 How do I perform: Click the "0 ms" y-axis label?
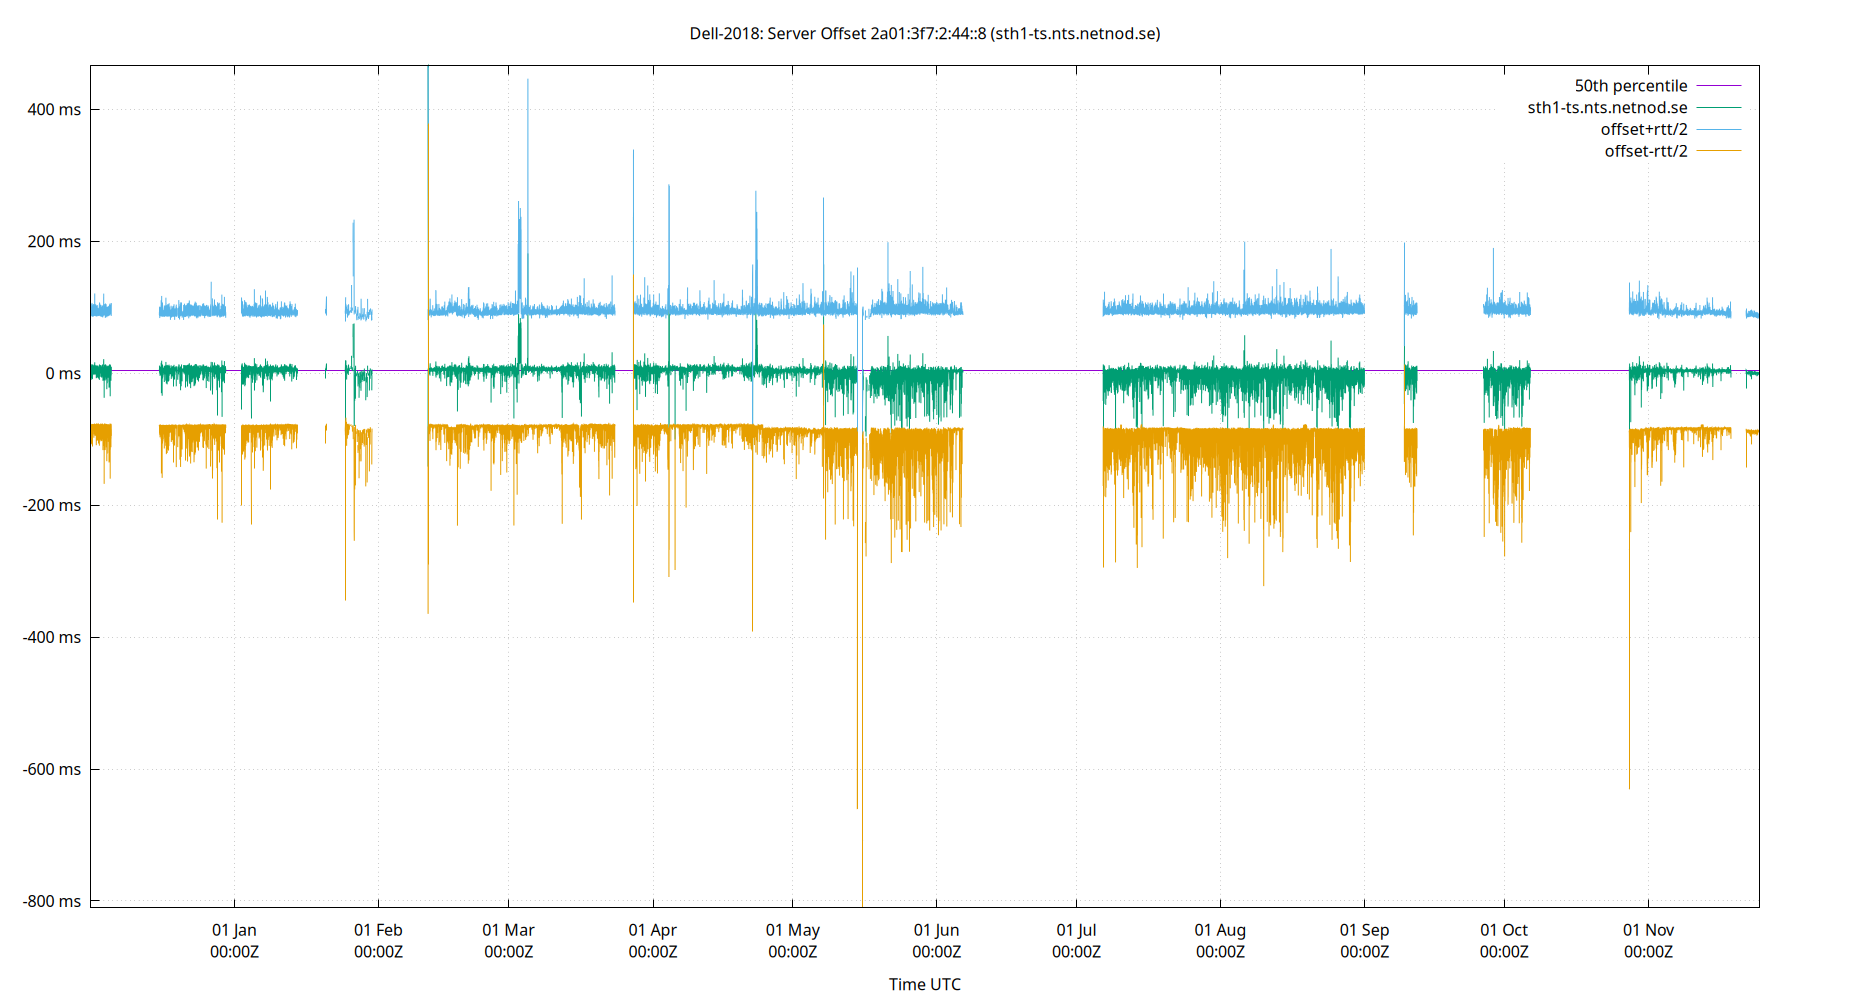pos(62,373)
